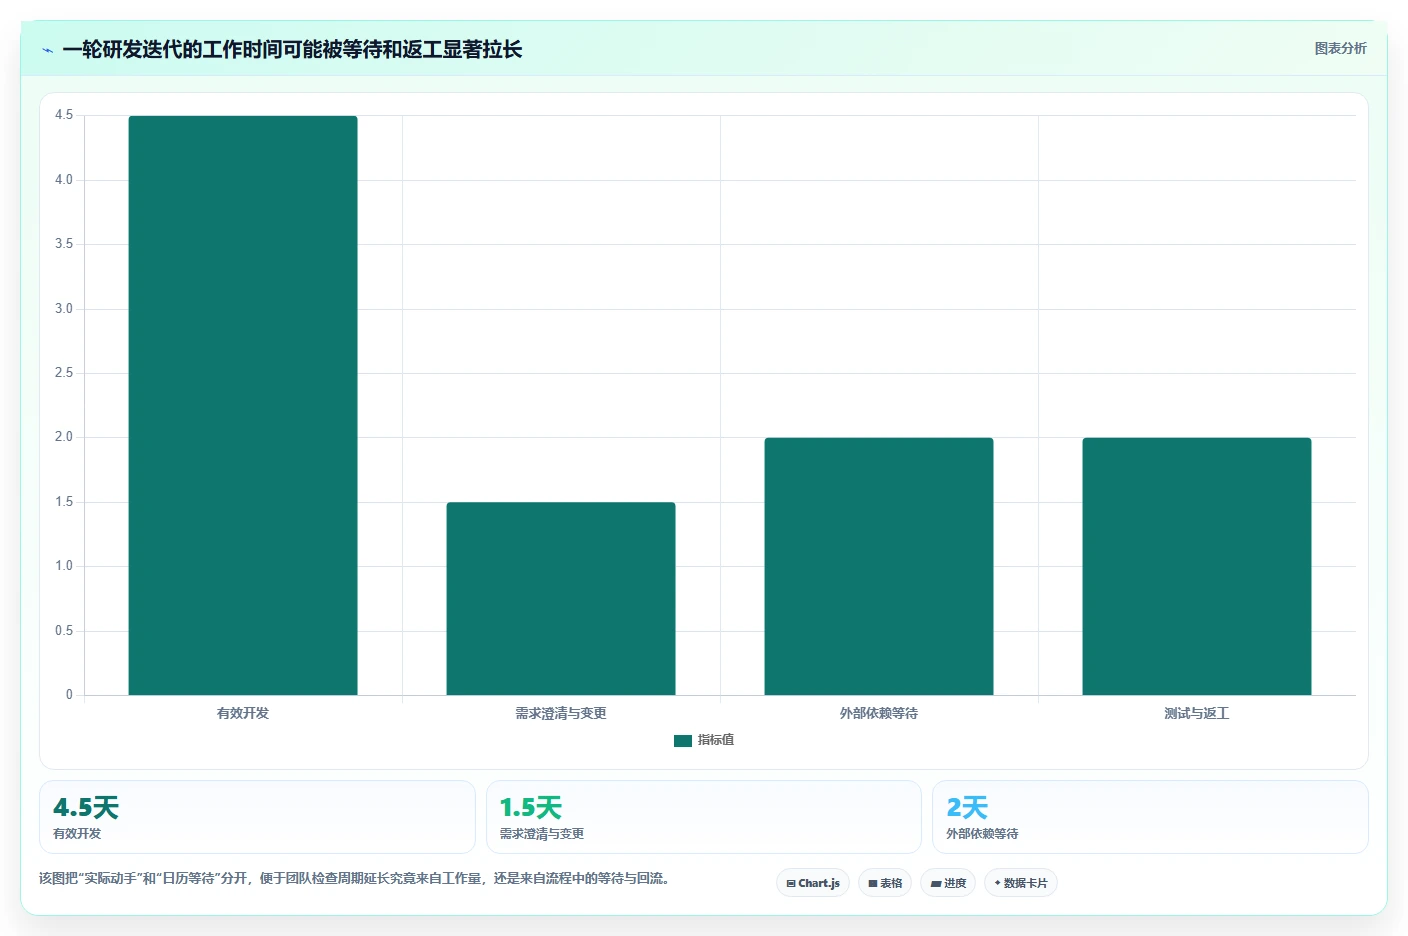Select the 测试与返工 bar
The image size is (1408, 936).
coord(1197,566)
